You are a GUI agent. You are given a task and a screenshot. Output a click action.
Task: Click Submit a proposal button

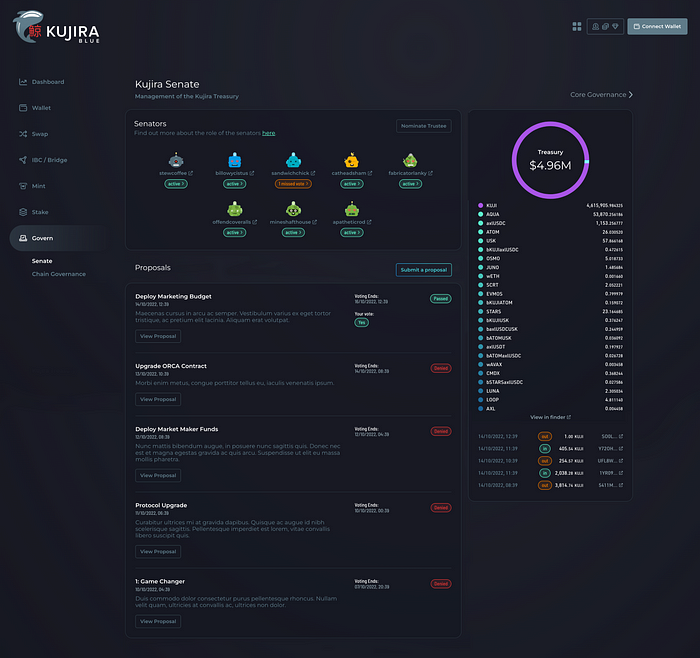[x=424, y=270]
